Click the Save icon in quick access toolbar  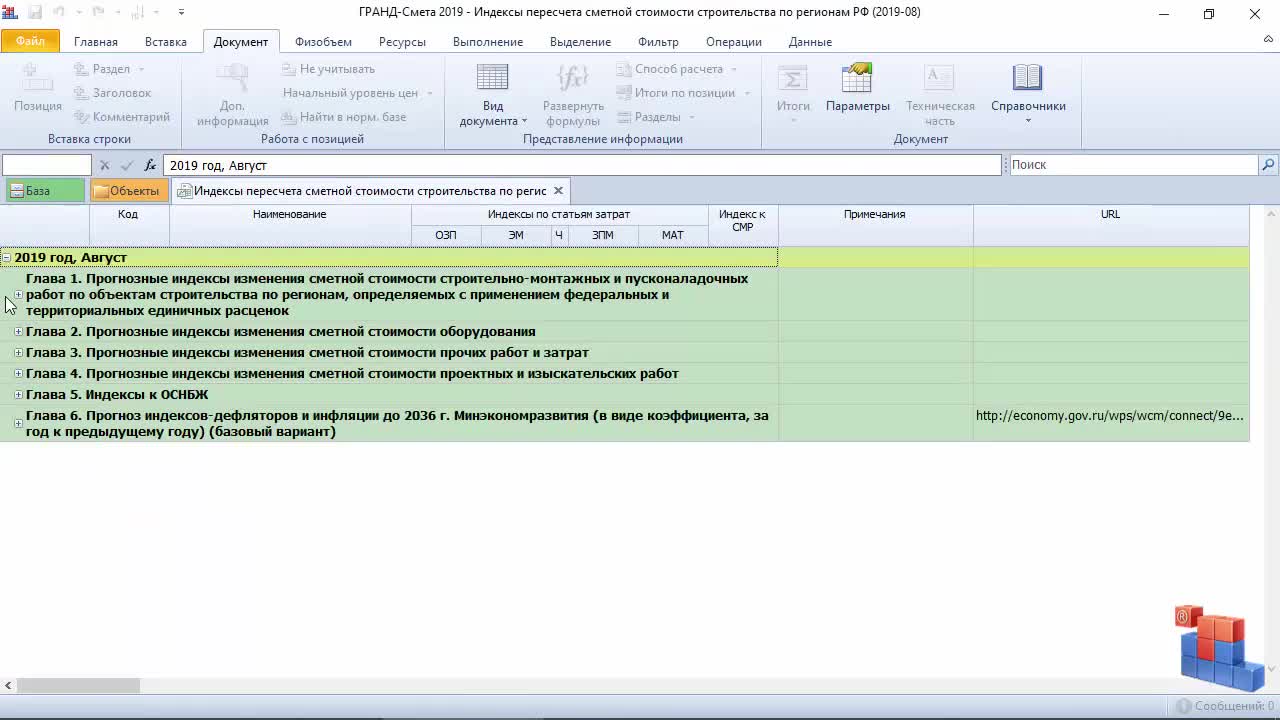click(x=35, y=13)
